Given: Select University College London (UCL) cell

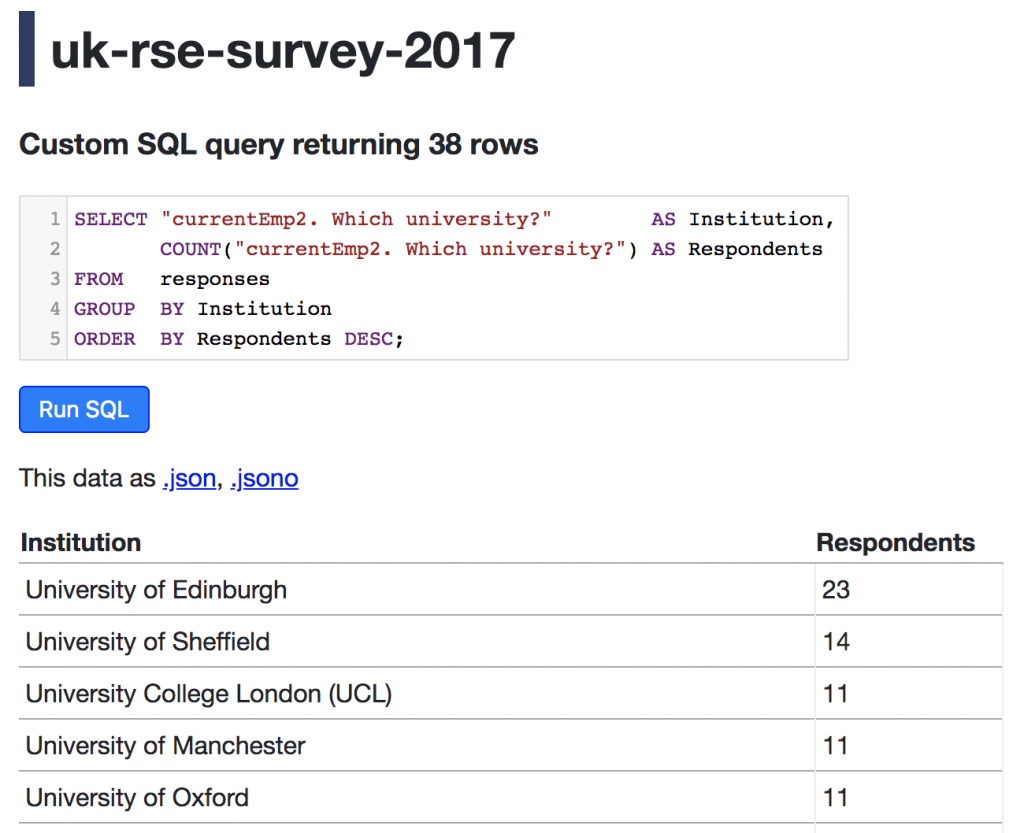Looking at the screenshot, I should point(208,694).
